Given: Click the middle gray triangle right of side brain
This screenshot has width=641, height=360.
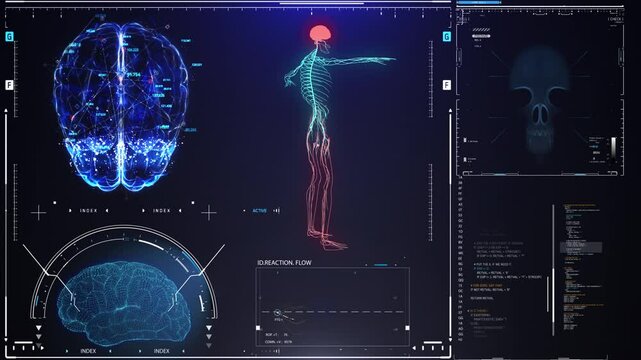Looking at the screenshot, I should [209, 337].
